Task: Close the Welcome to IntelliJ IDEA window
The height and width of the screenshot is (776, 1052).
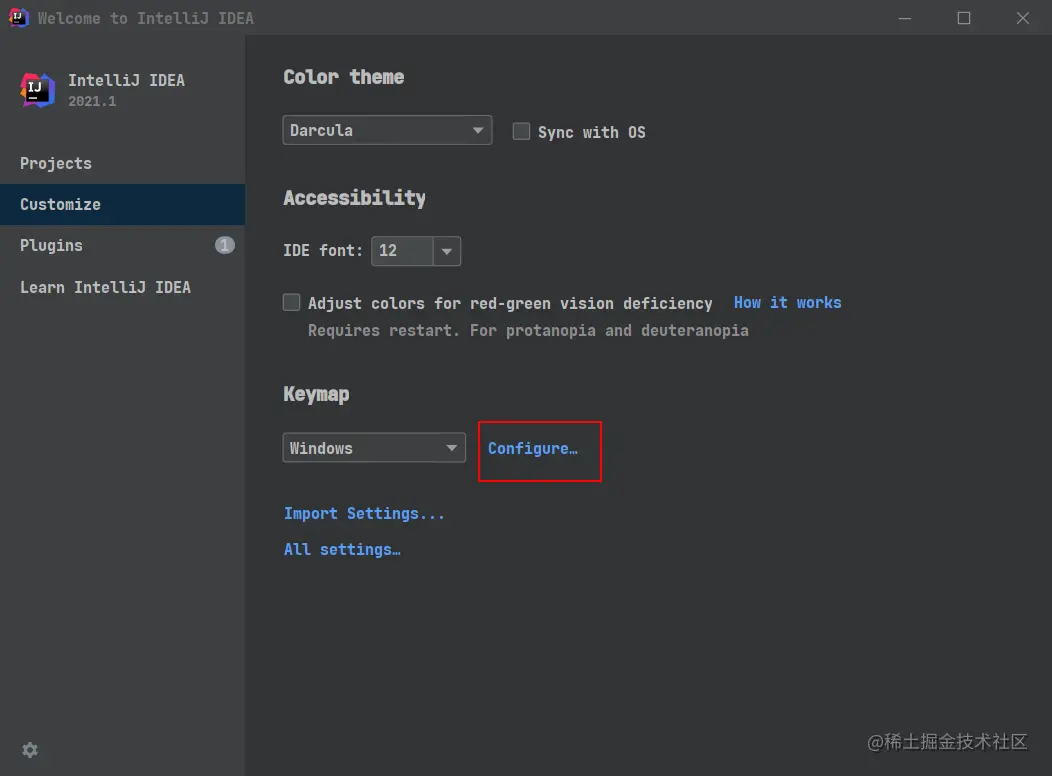Action: pos(1022,18)
